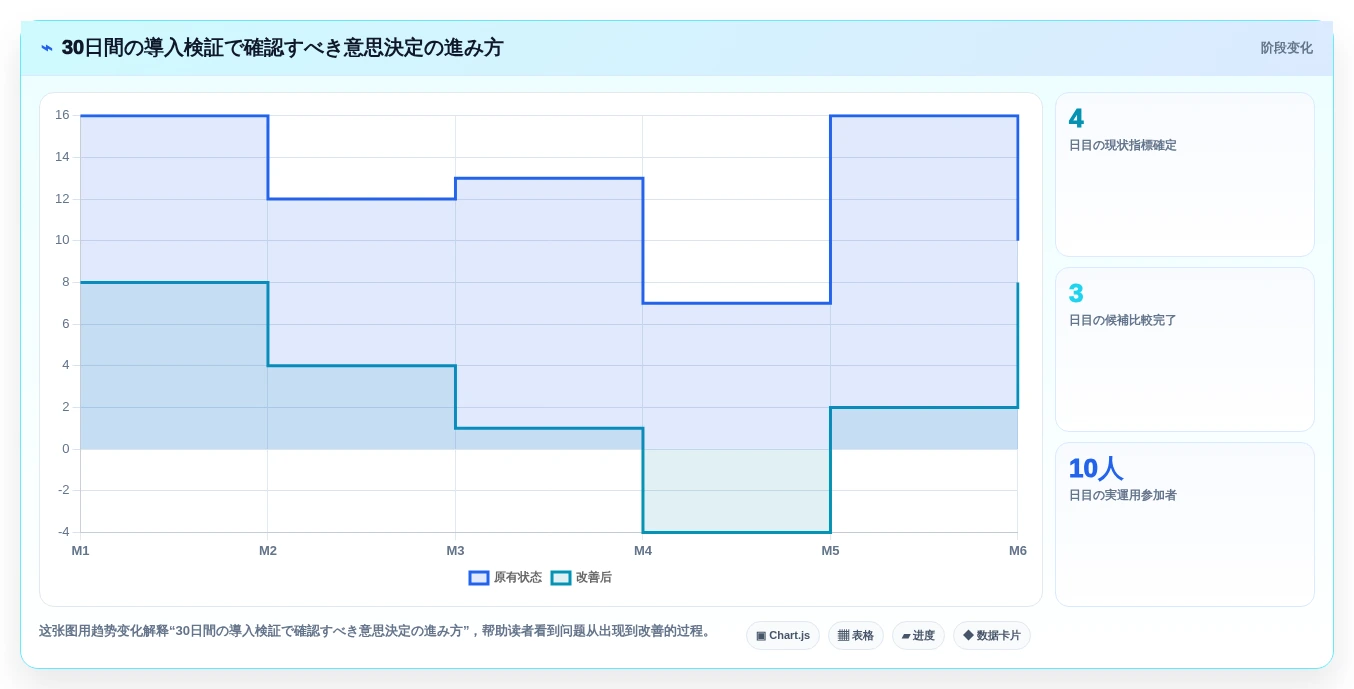Screen dimensions: 1354x689
Task: Click the M4 axis label
Action: coord(643,551)
